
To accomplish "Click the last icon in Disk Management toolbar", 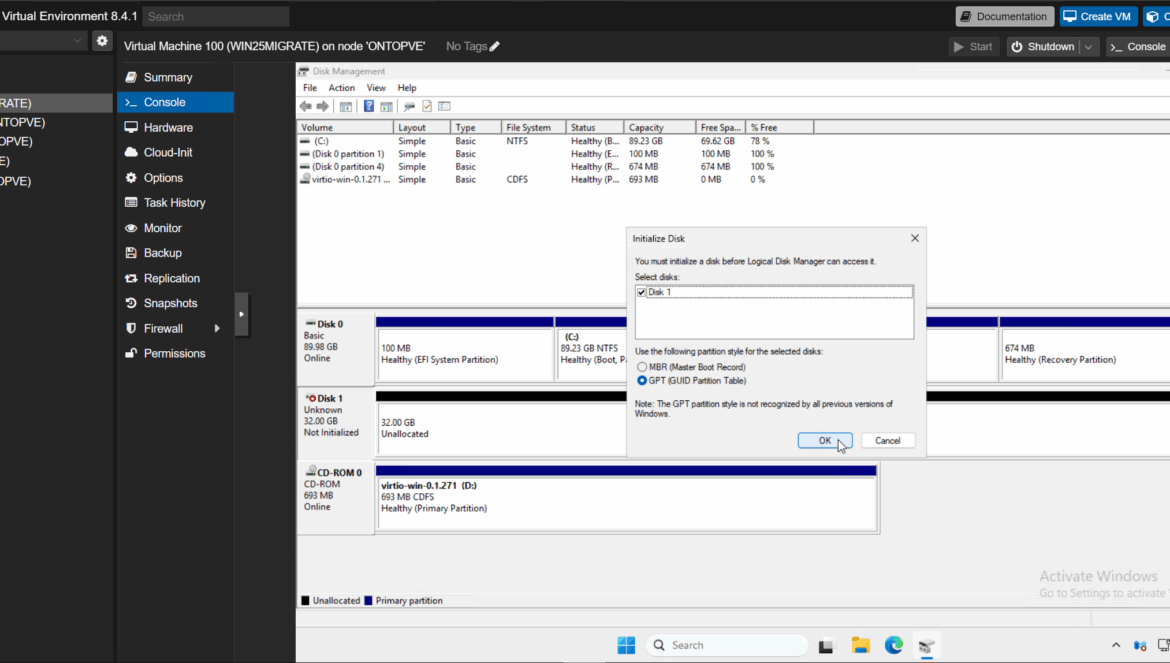I will (445, 107).
